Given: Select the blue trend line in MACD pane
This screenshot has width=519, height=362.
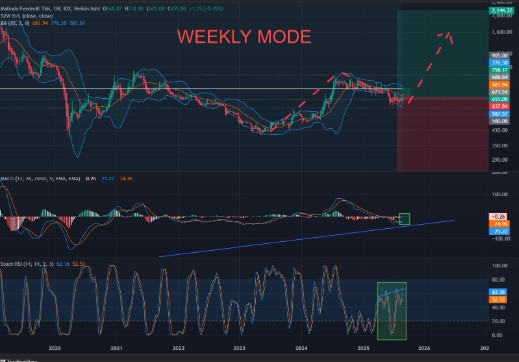Looking at the screenshot, I should (x=307, y=238).
